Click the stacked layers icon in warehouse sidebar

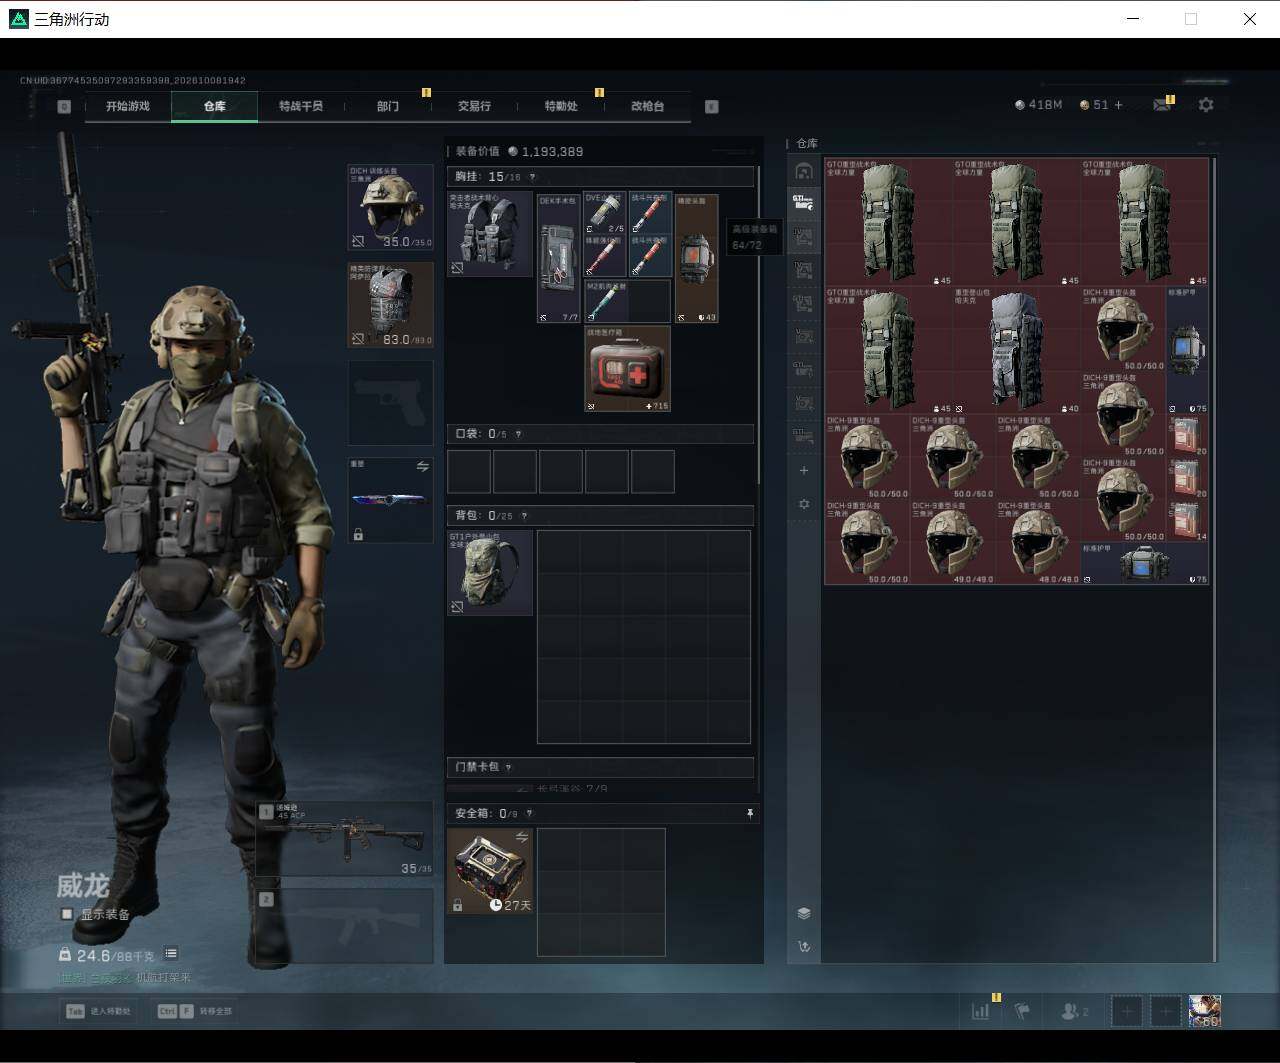point(804,913)
